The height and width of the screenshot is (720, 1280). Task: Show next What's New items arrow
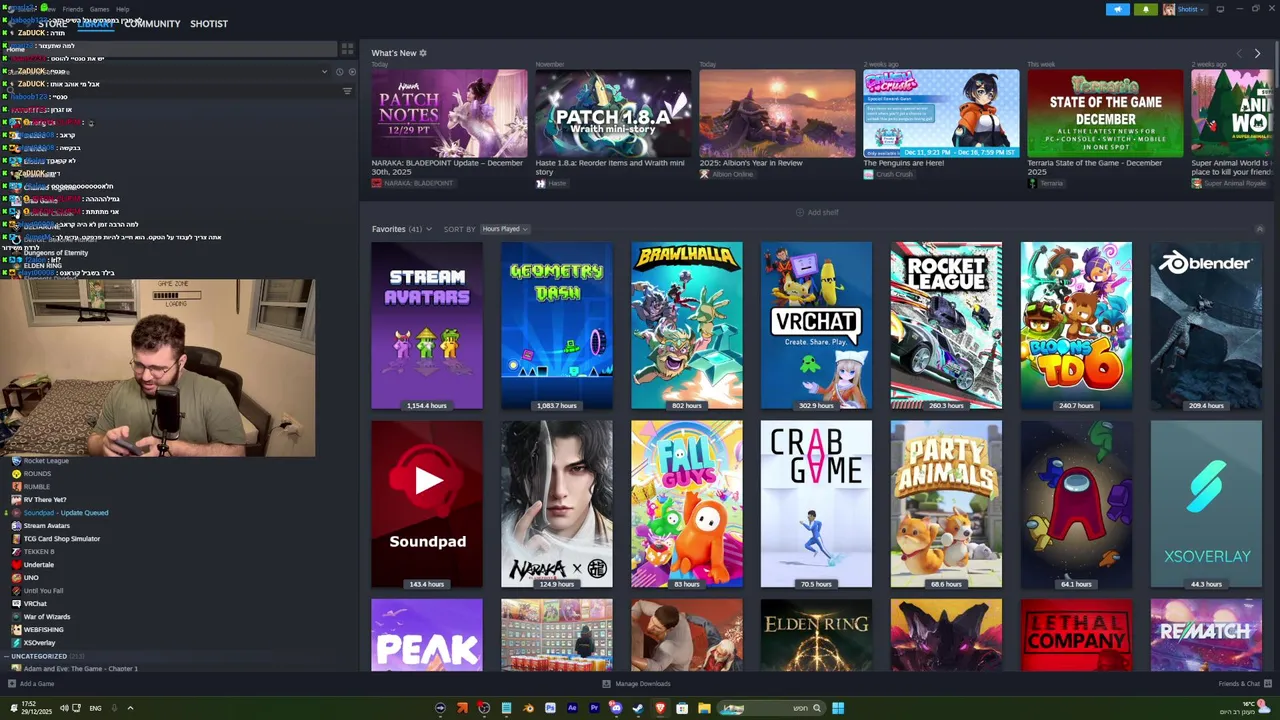[1257, 53]
